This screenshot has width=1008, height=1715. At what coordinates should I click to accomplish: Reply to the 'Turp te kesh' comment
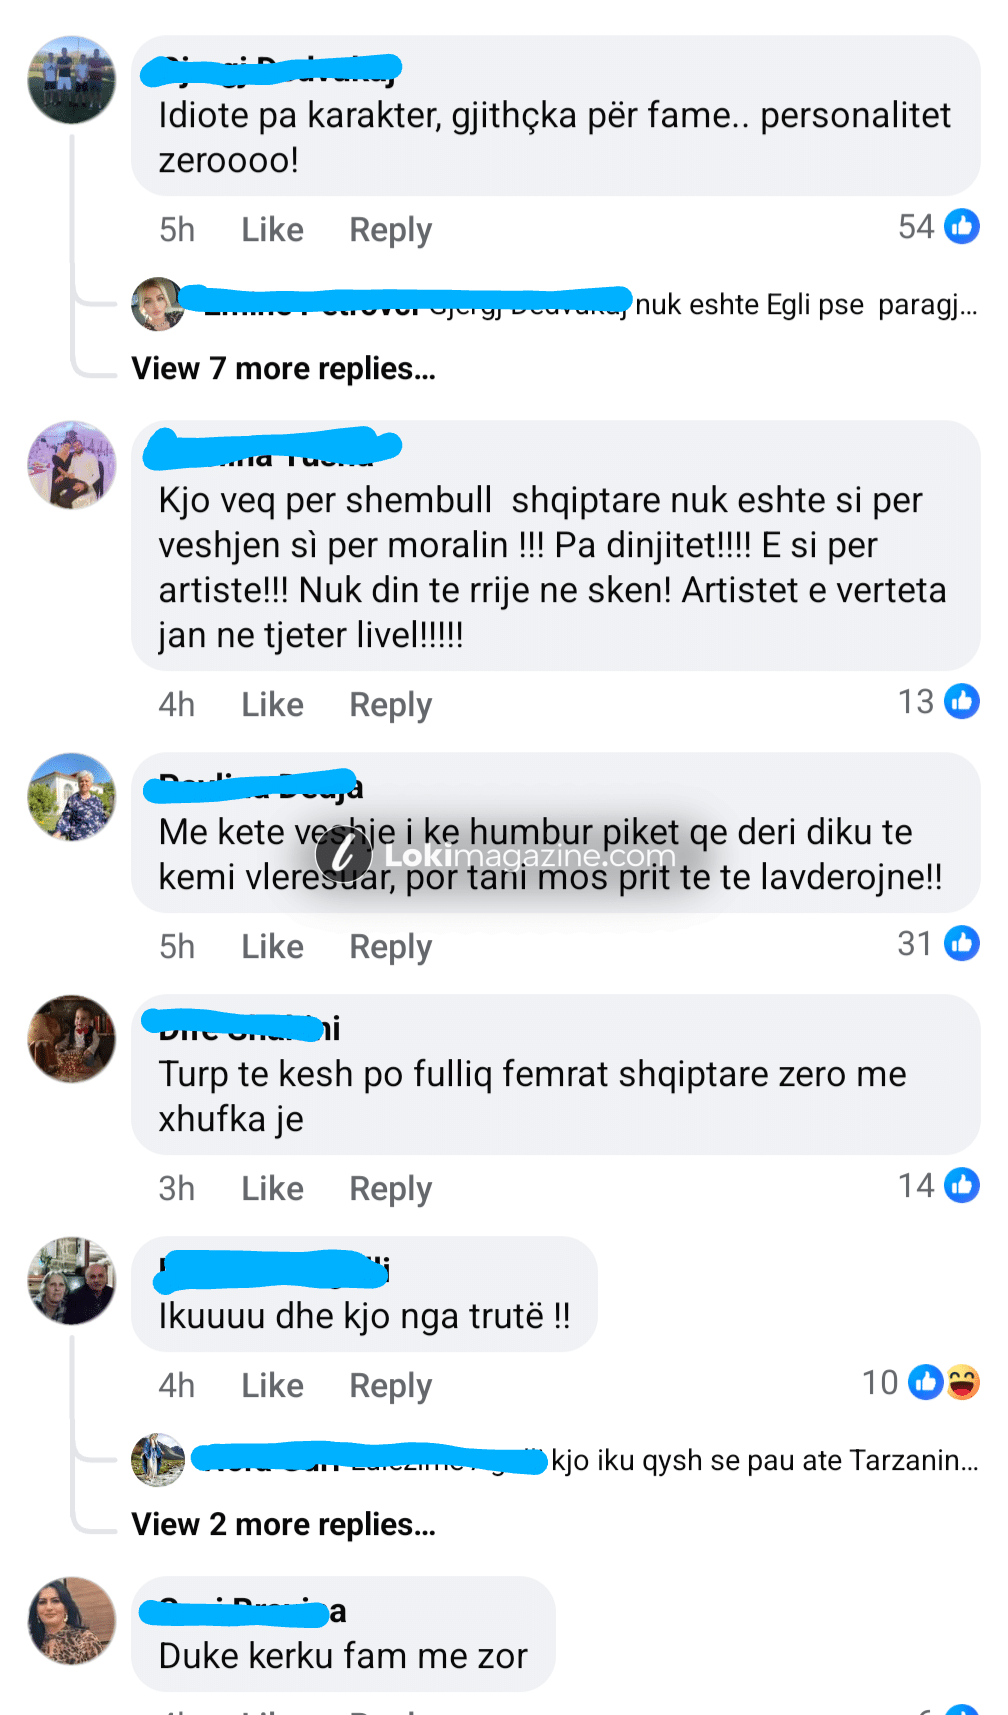pyautogui.click(x=390, y=1189)
